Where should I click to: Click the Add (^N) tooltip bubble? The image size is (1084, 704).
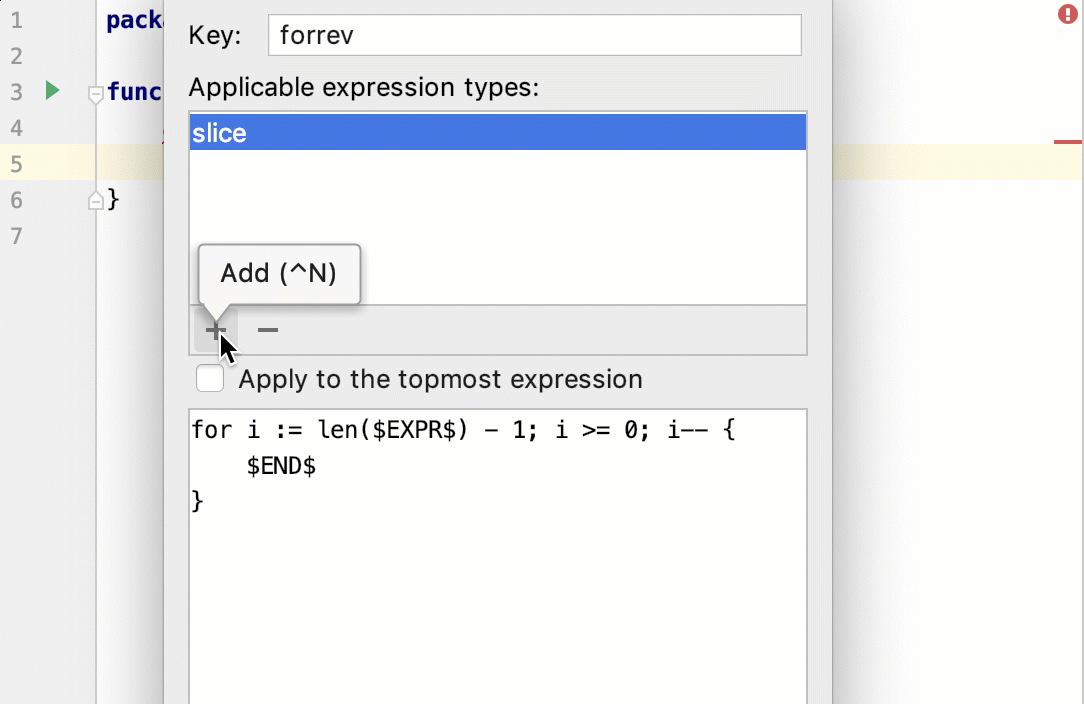pos(278,273)
